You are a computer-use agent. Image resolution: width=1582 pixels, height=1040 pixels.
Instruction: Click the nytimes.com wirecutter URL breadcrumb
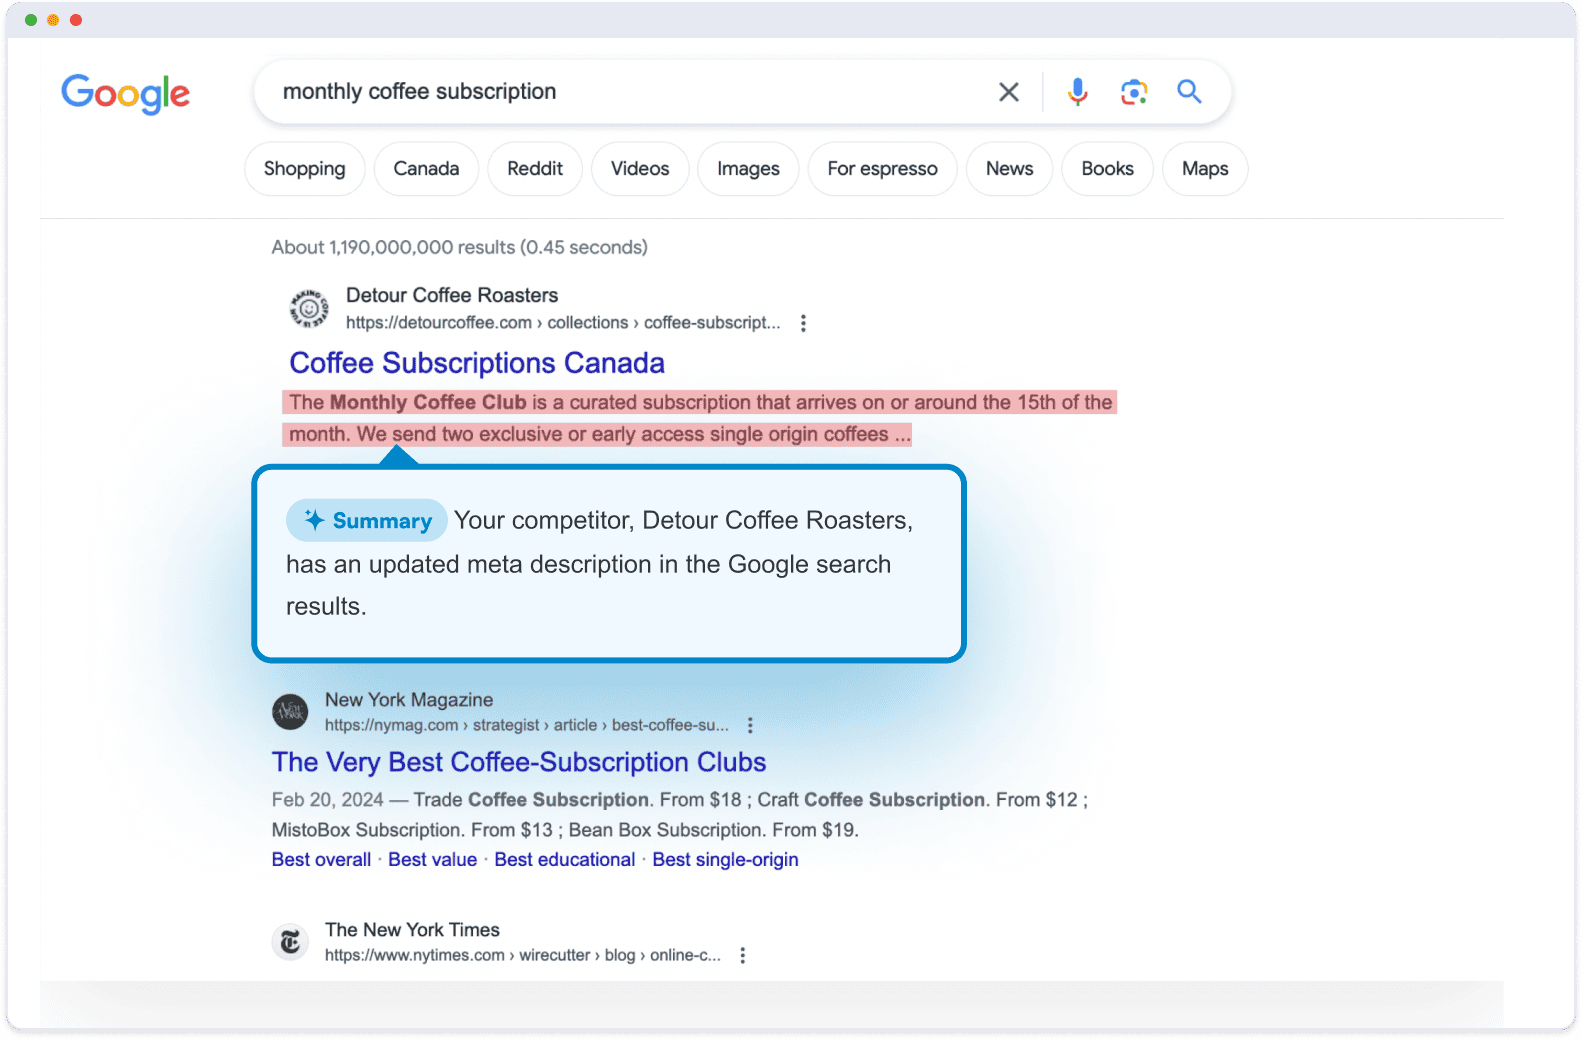click(x=523, y=955)
